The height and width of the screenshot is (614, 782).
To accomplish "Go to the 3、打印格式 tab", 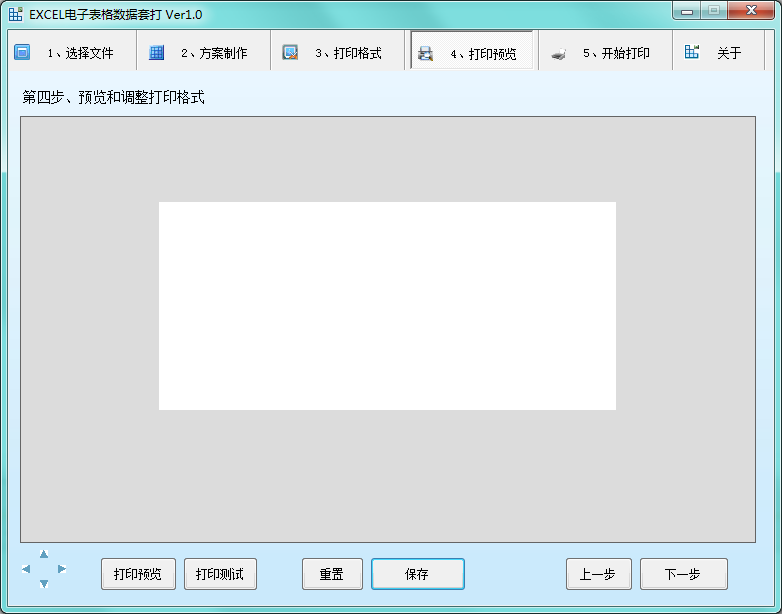I will click(338, 50).
